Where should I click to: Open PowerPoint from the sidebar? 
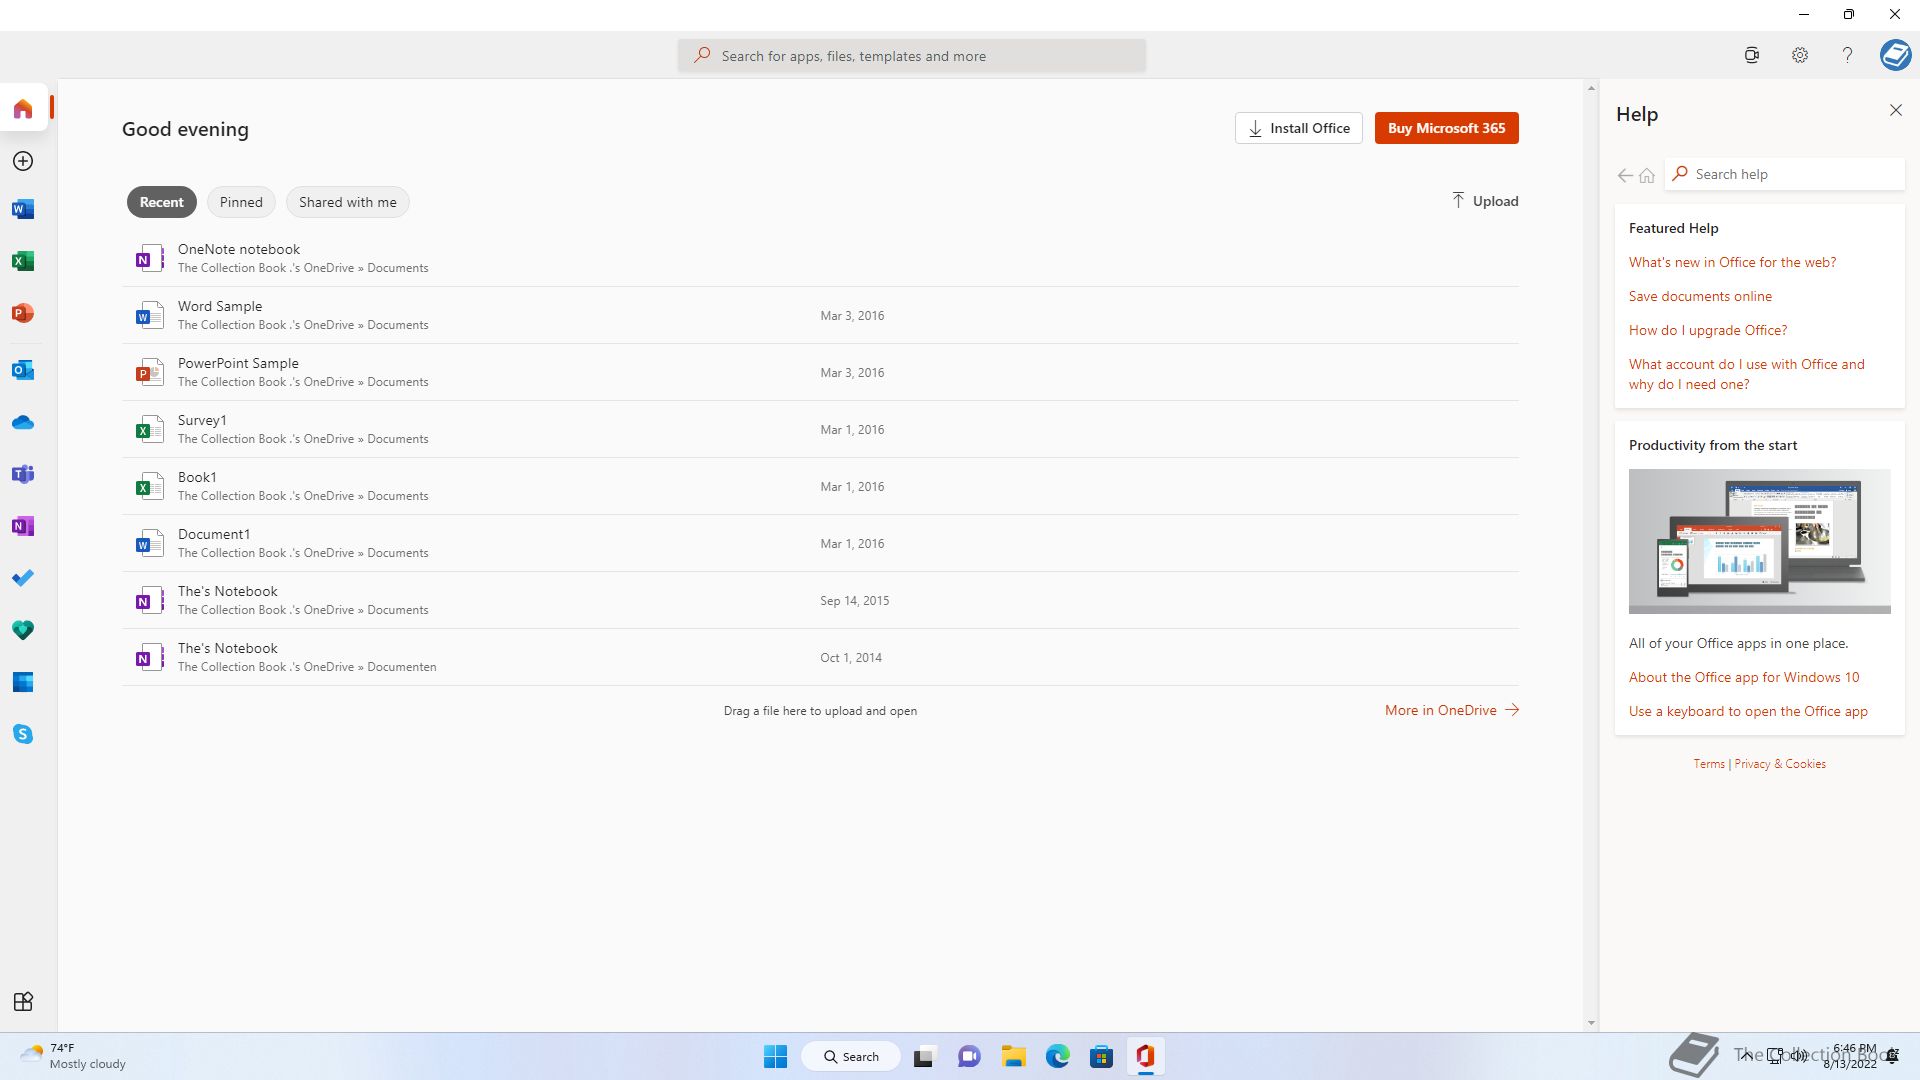[23, 313]
